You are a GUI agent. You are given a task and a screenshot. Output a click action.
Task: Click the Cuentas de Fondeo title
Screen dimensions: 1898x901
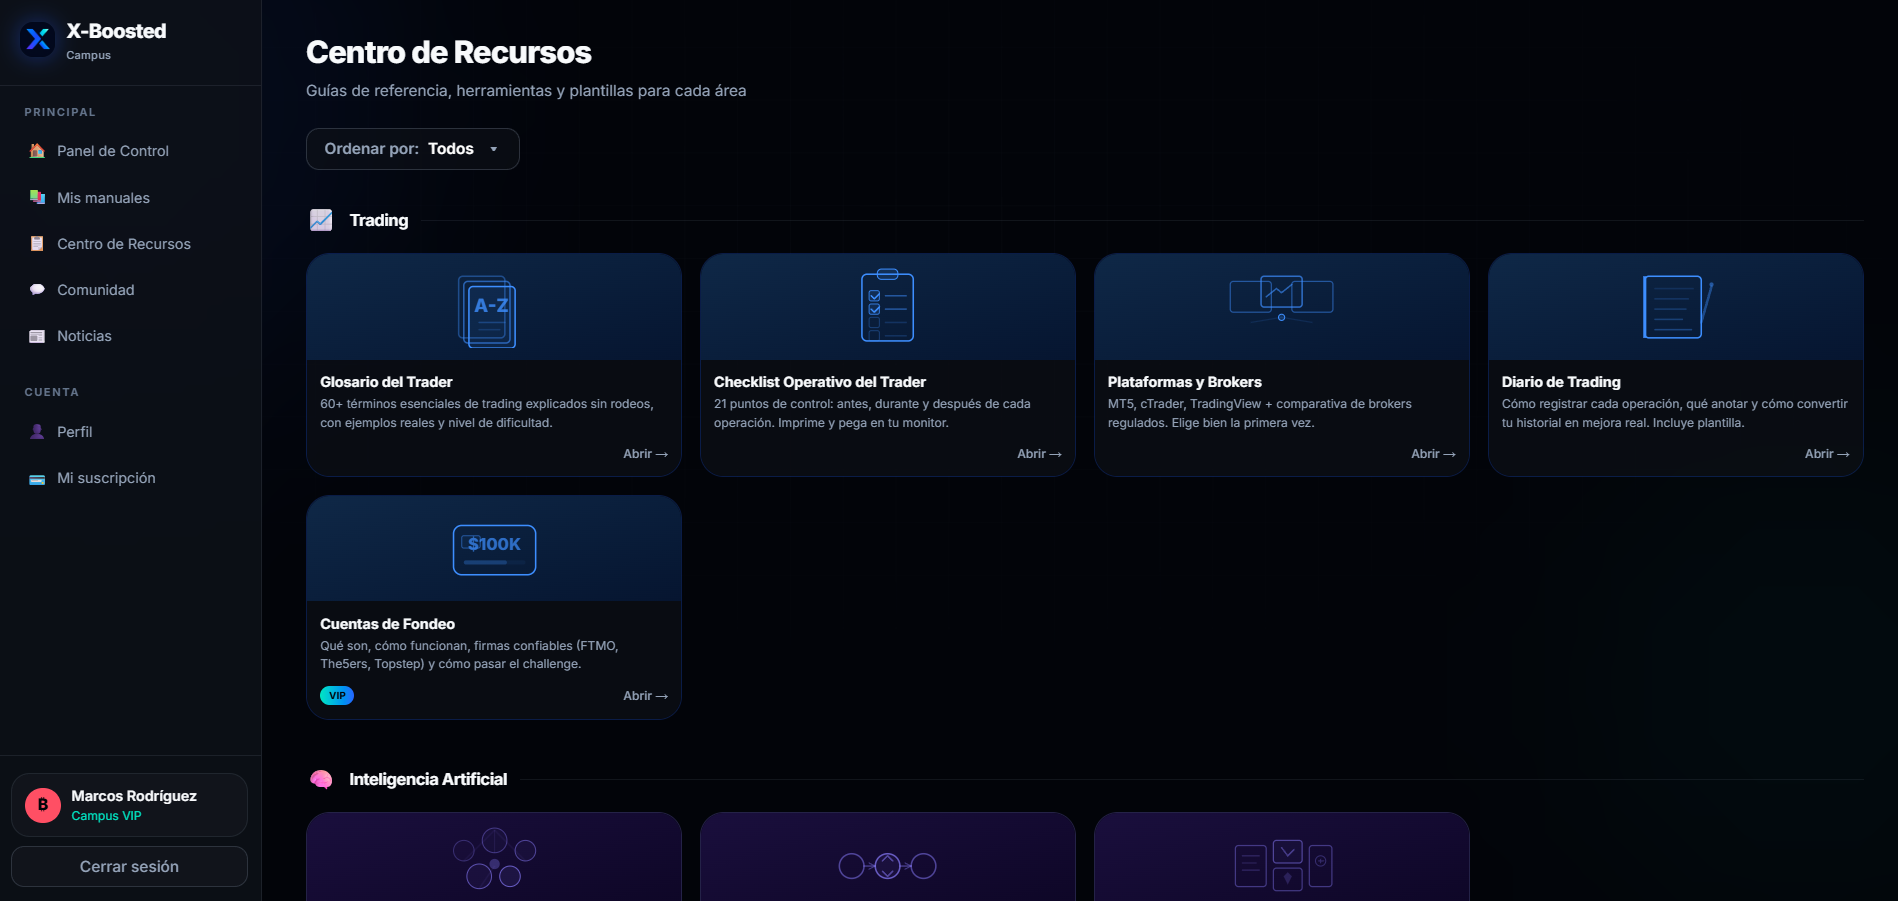[x=387, y=624]
